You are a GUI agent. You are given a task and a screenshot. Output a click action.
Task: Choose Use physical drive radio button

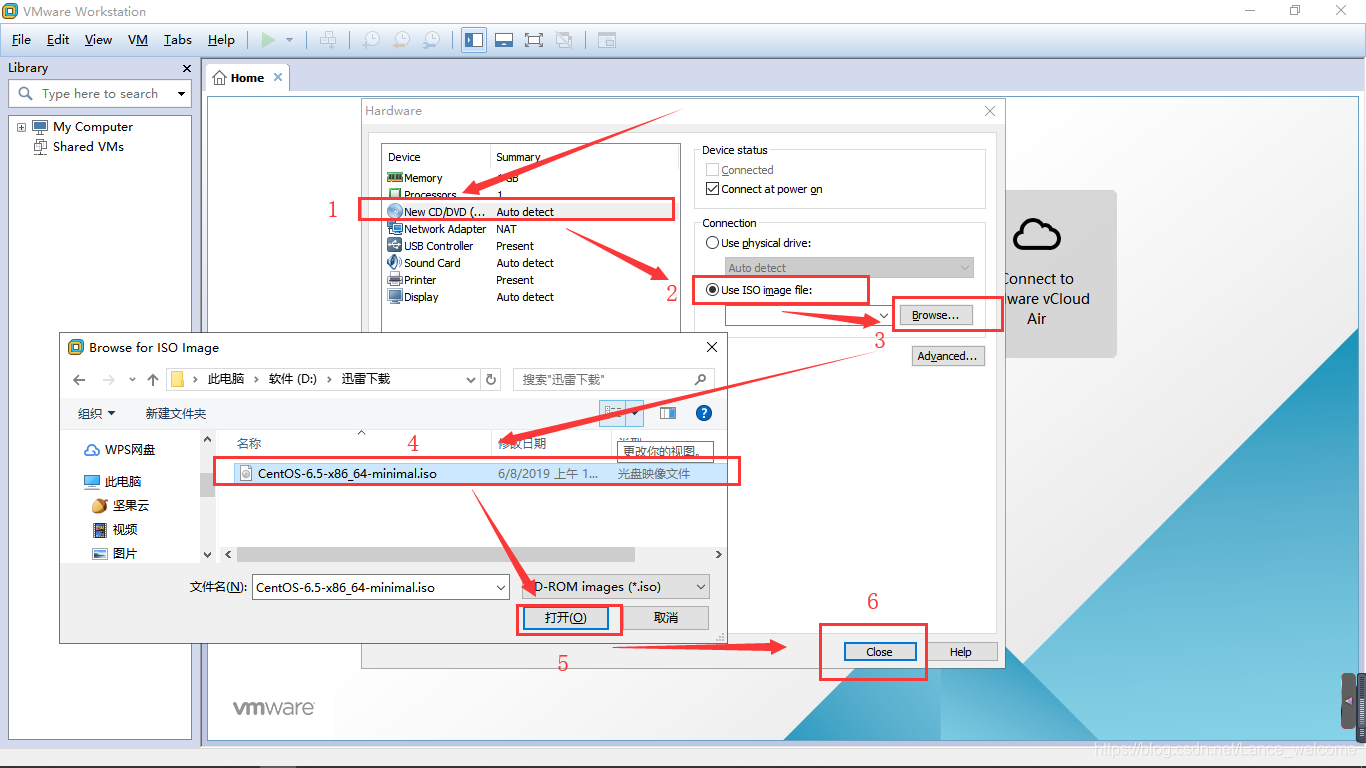point(712,243)
